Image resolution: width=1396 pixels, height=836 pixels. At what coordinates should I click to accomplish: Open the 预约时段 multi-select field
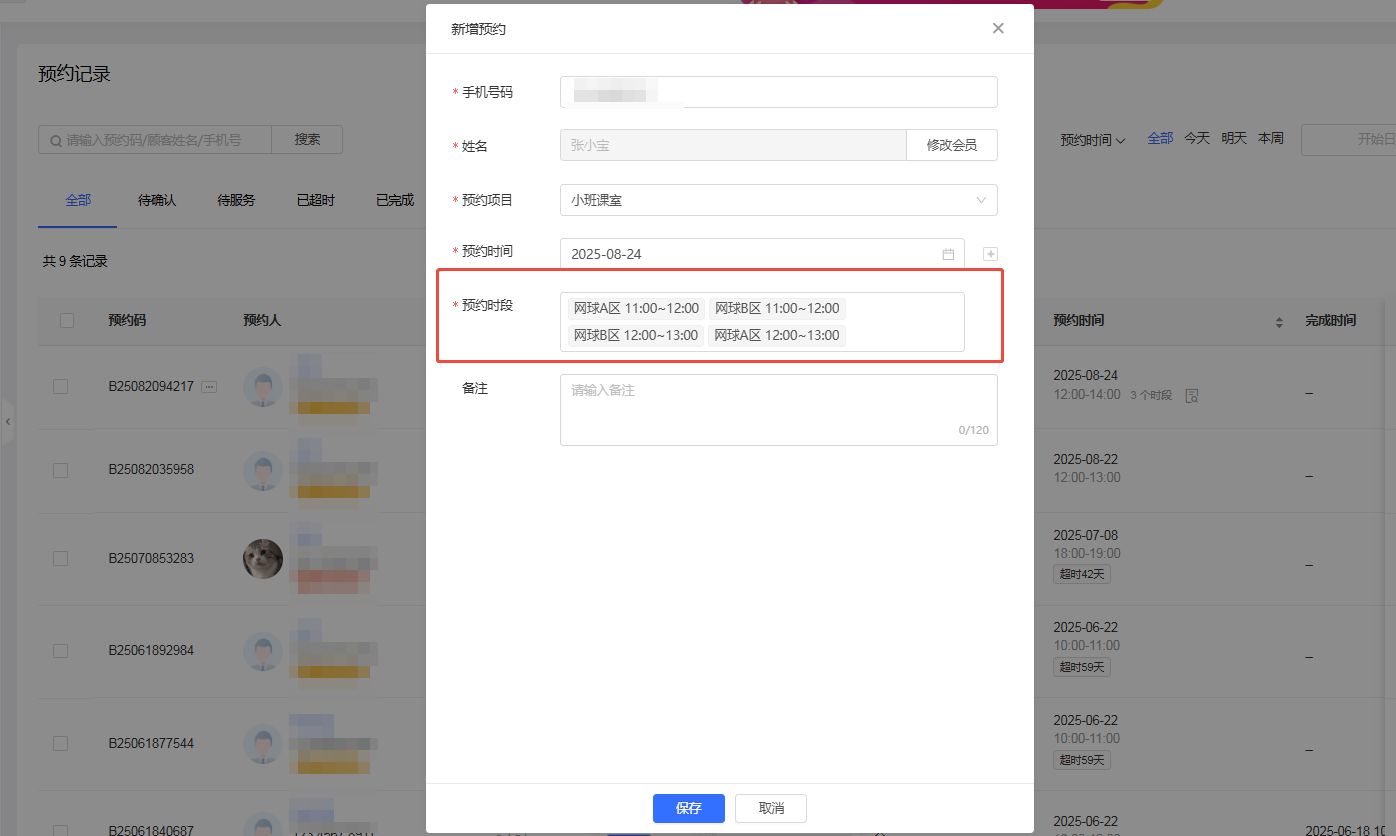point(900,322)
